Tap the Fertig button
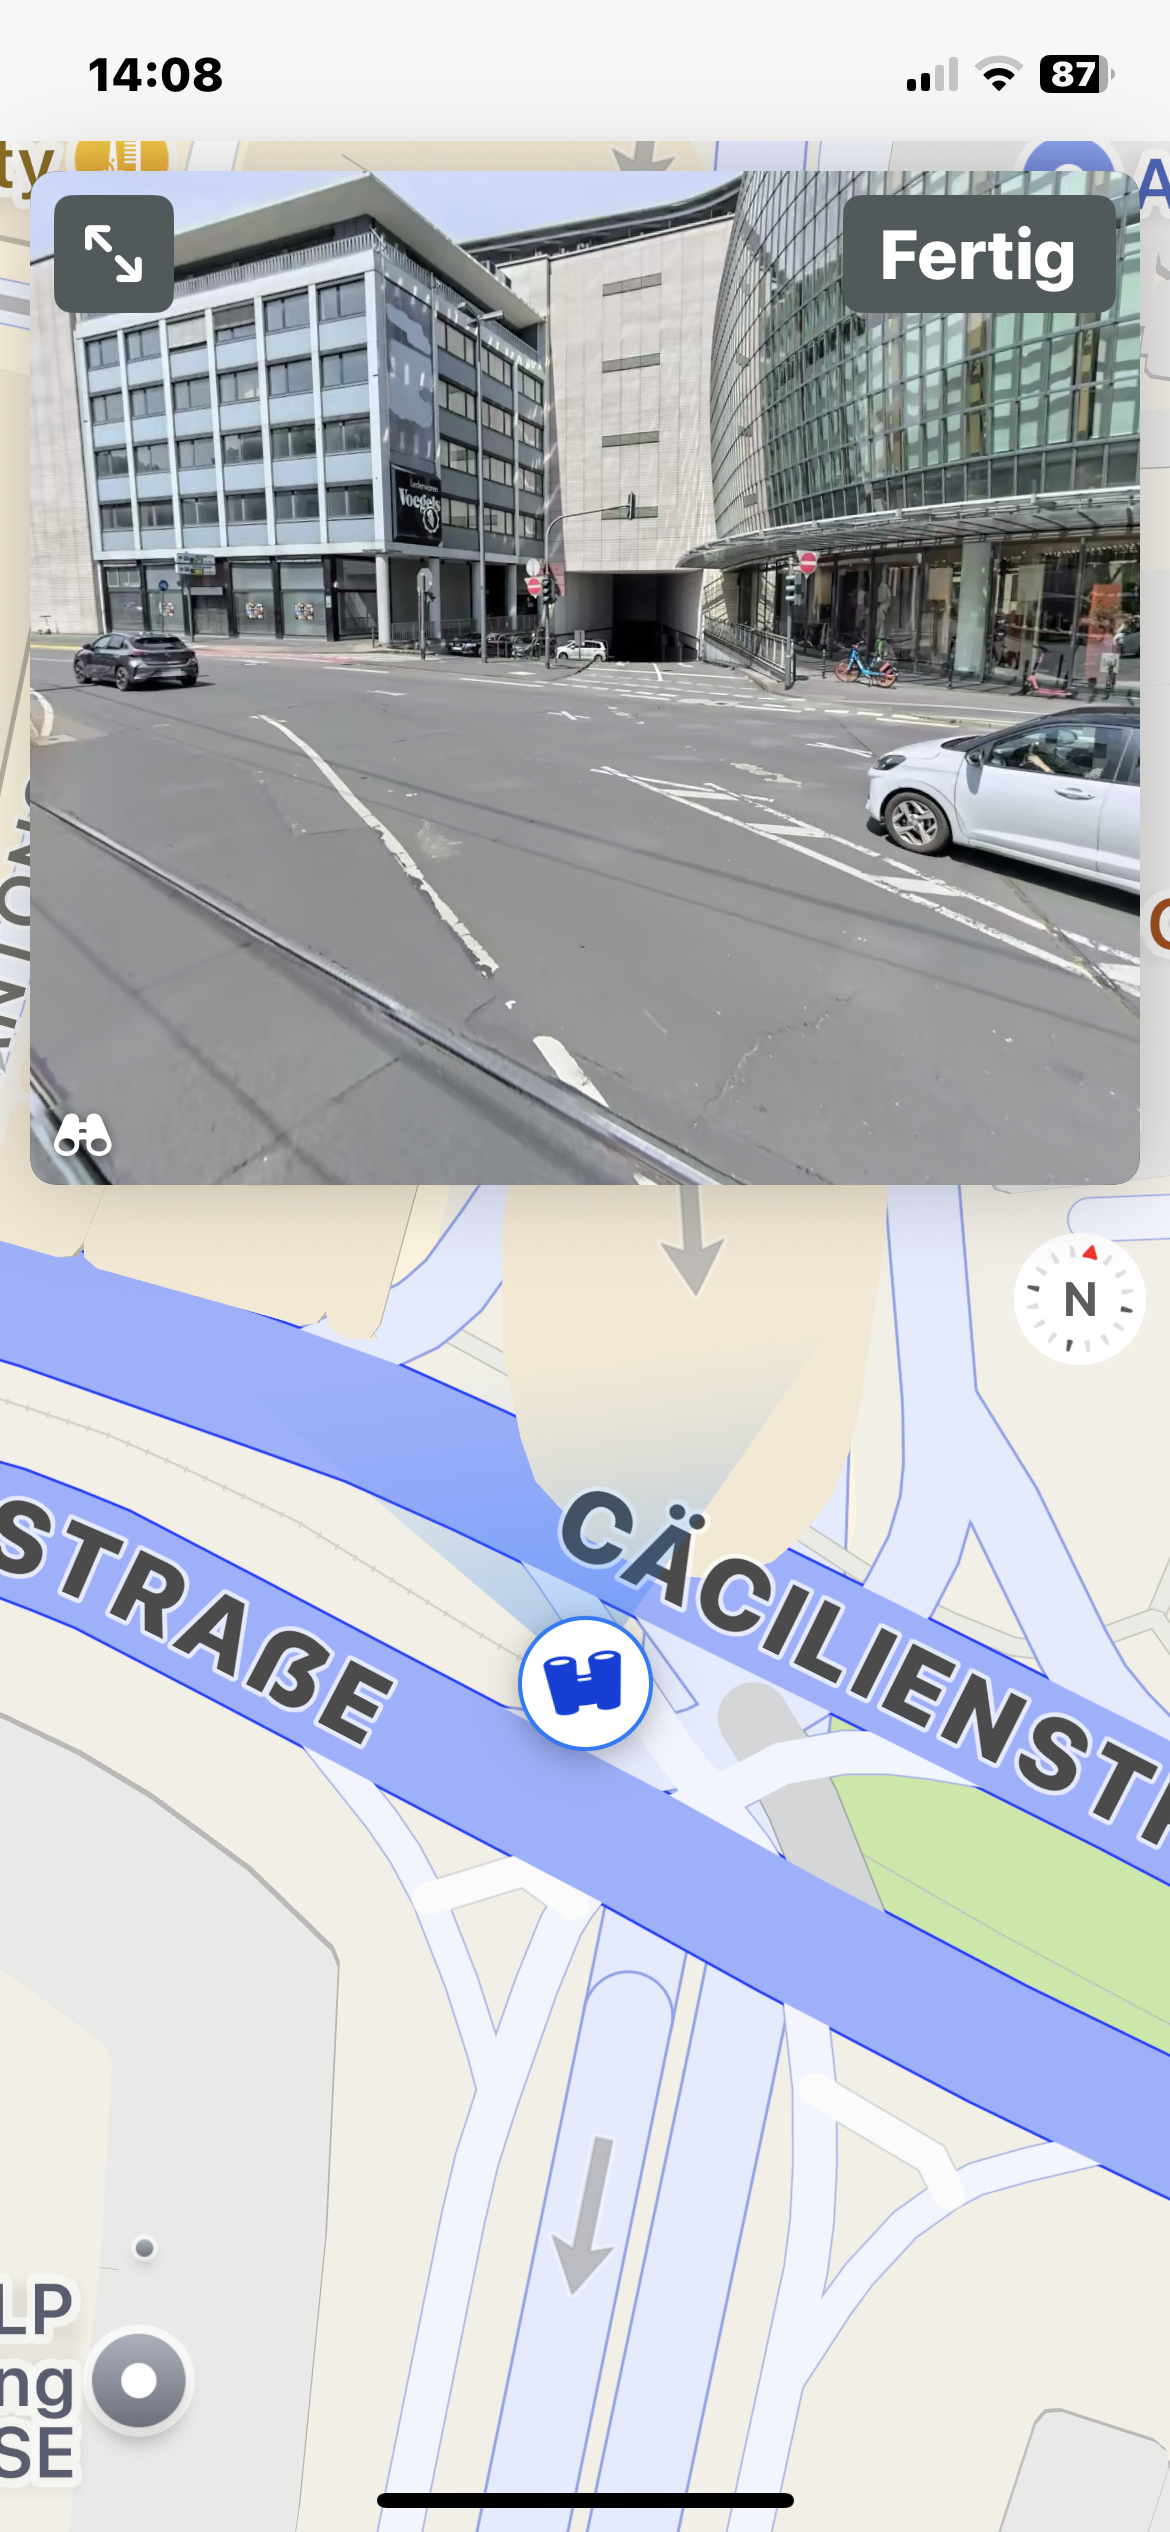 (978, 254)
